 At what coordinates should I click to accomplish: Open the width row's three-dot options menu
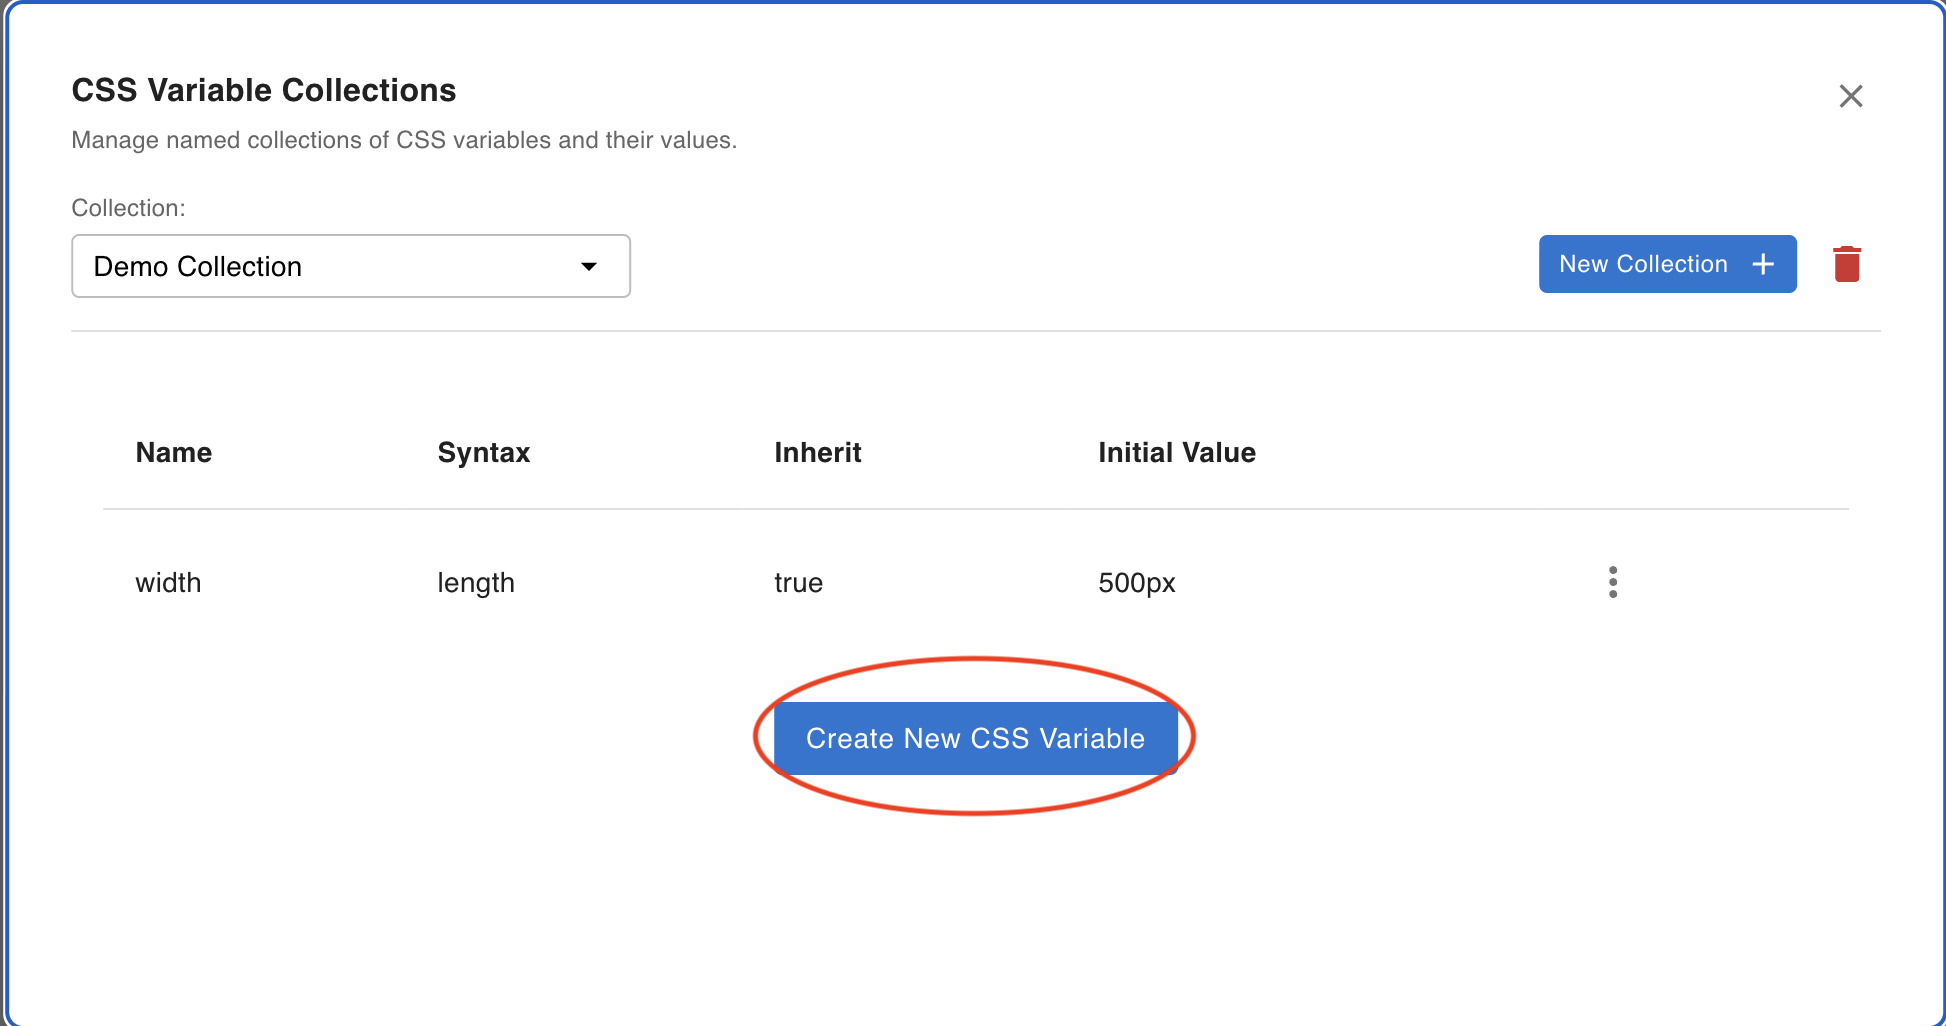[x=1612, y=582]
